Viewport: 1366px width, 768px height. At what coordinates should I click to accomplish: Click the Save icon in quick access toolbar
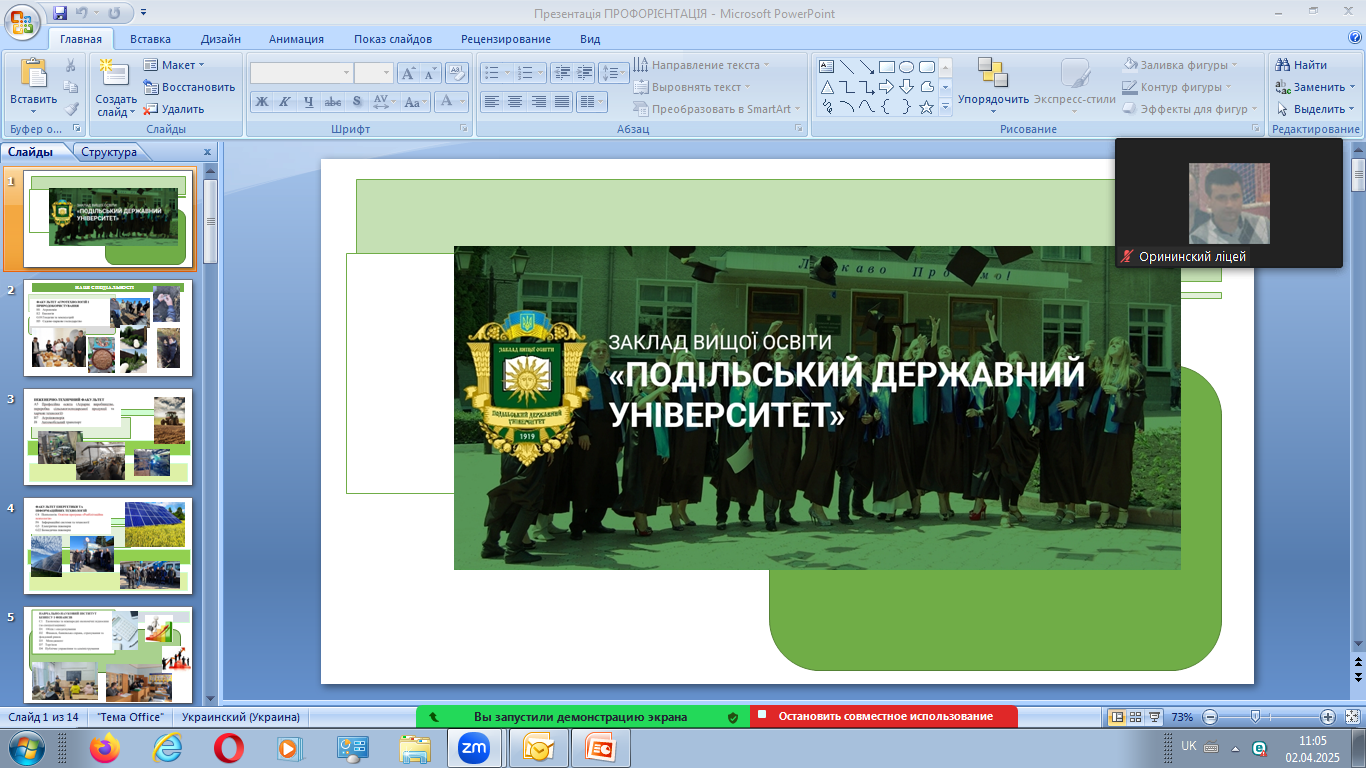(60, 13)
